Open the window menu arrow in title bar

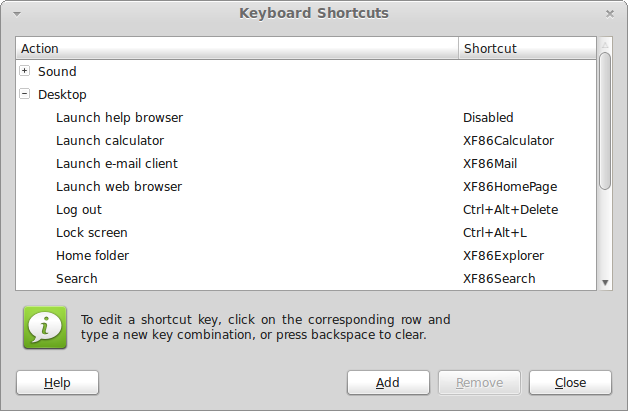click(x=17, y=14)
